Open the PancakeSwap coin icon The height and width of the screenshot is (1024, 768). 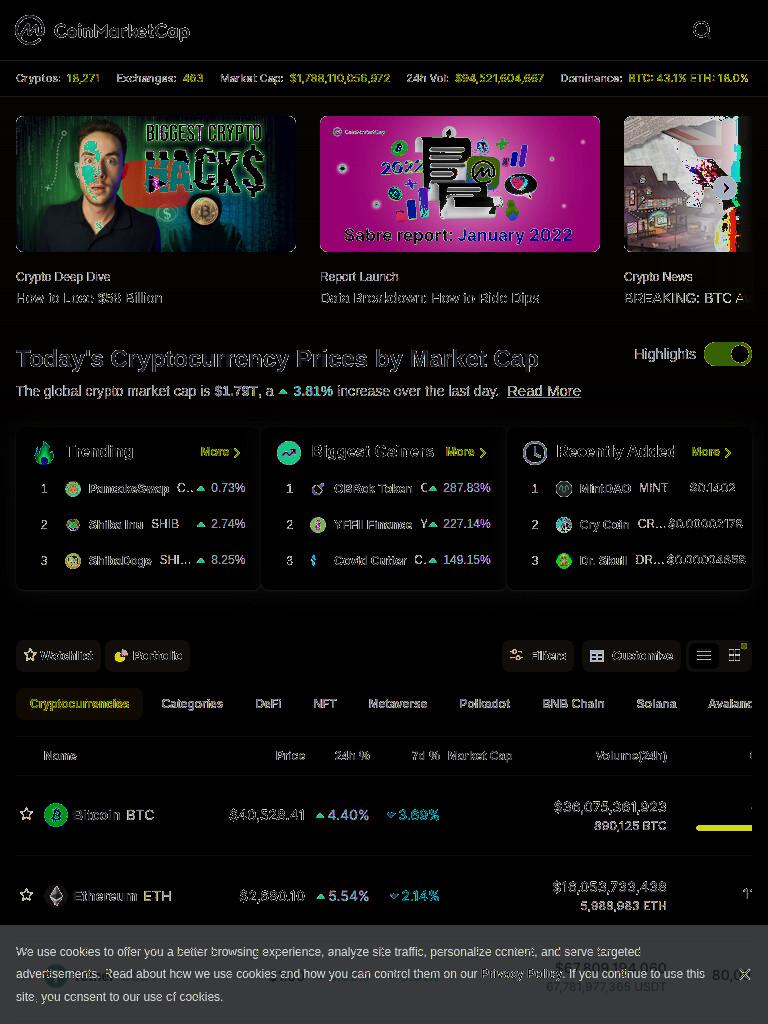73,488
